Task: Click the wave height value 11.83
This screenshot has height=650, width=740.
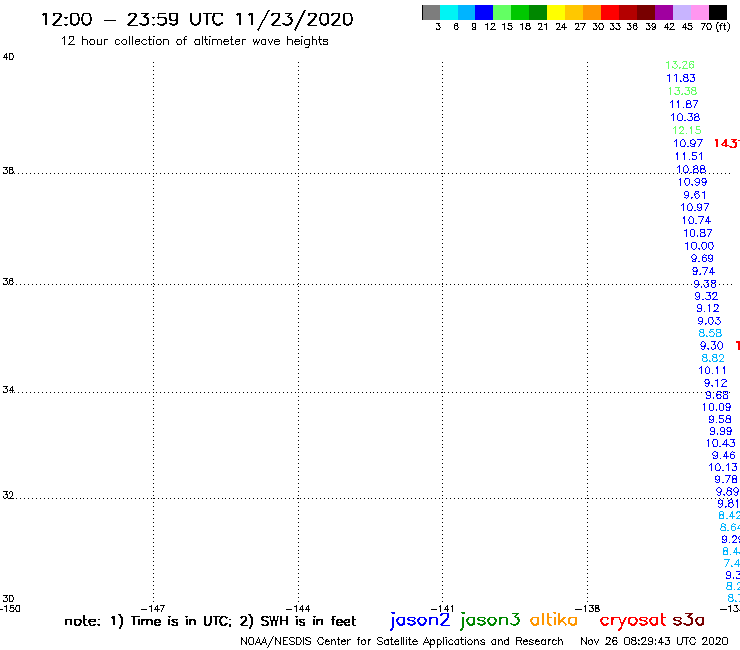Action: pos(681,78)
